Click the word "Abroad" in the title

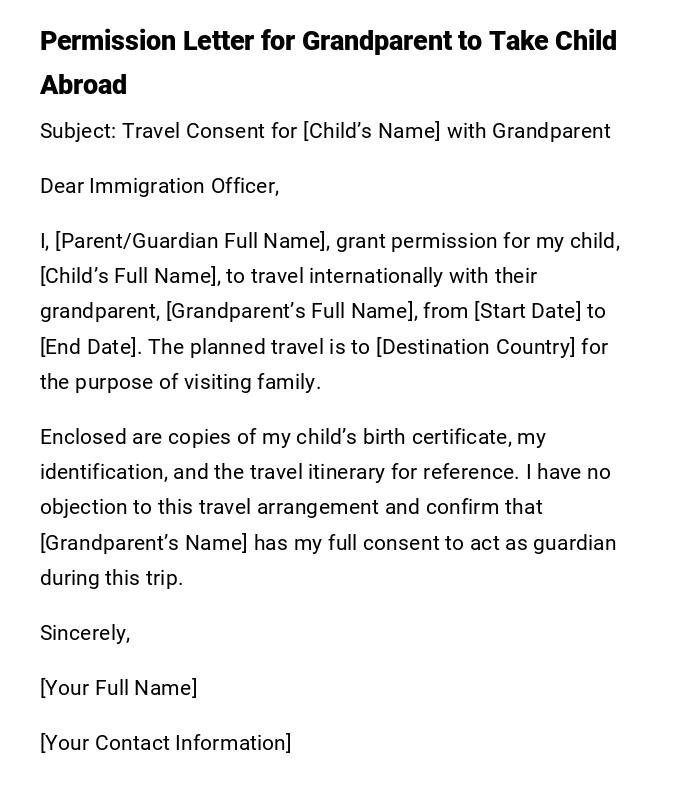[84, 85]
